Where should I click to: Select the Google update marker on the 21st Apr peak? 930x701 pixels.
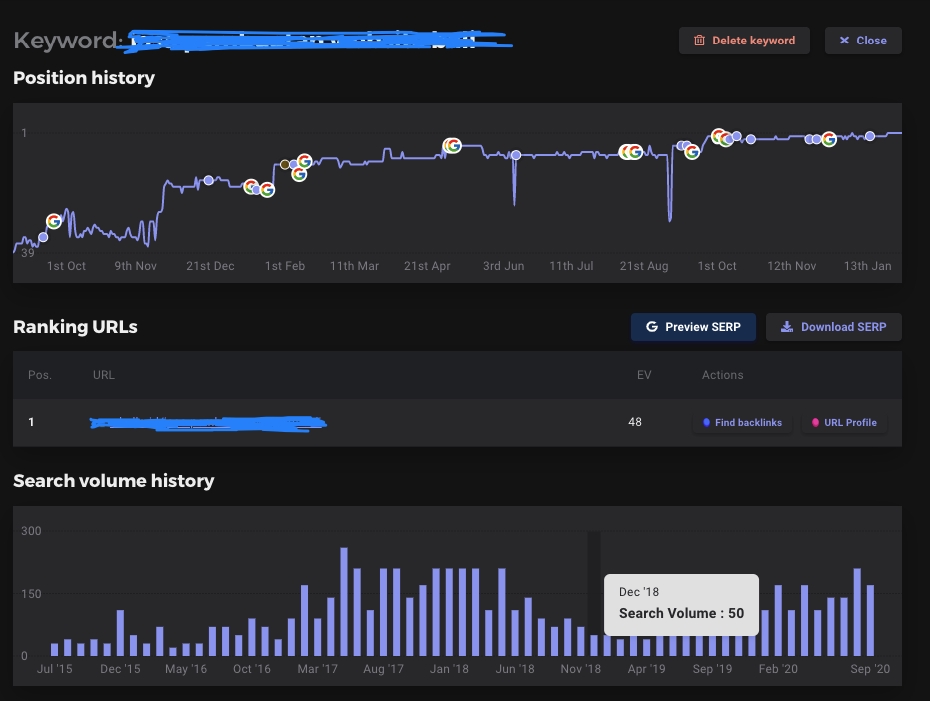click(x=453, y=145)
